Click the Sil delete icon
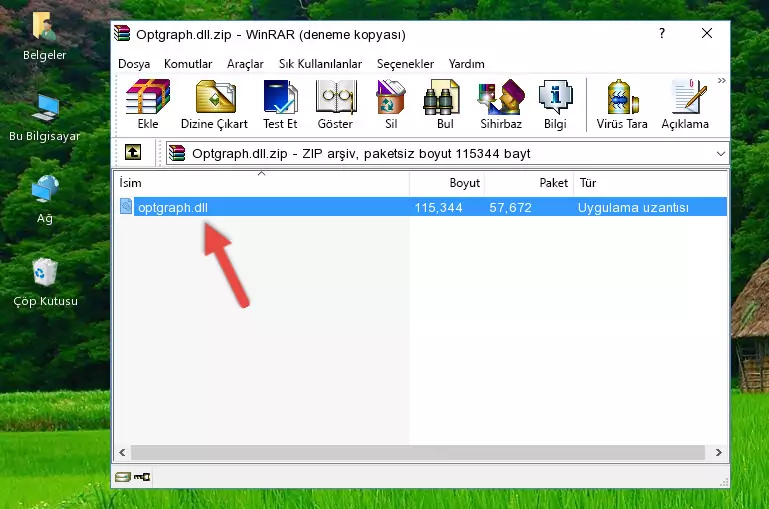The image size is (769, 509). click(391, 104)
